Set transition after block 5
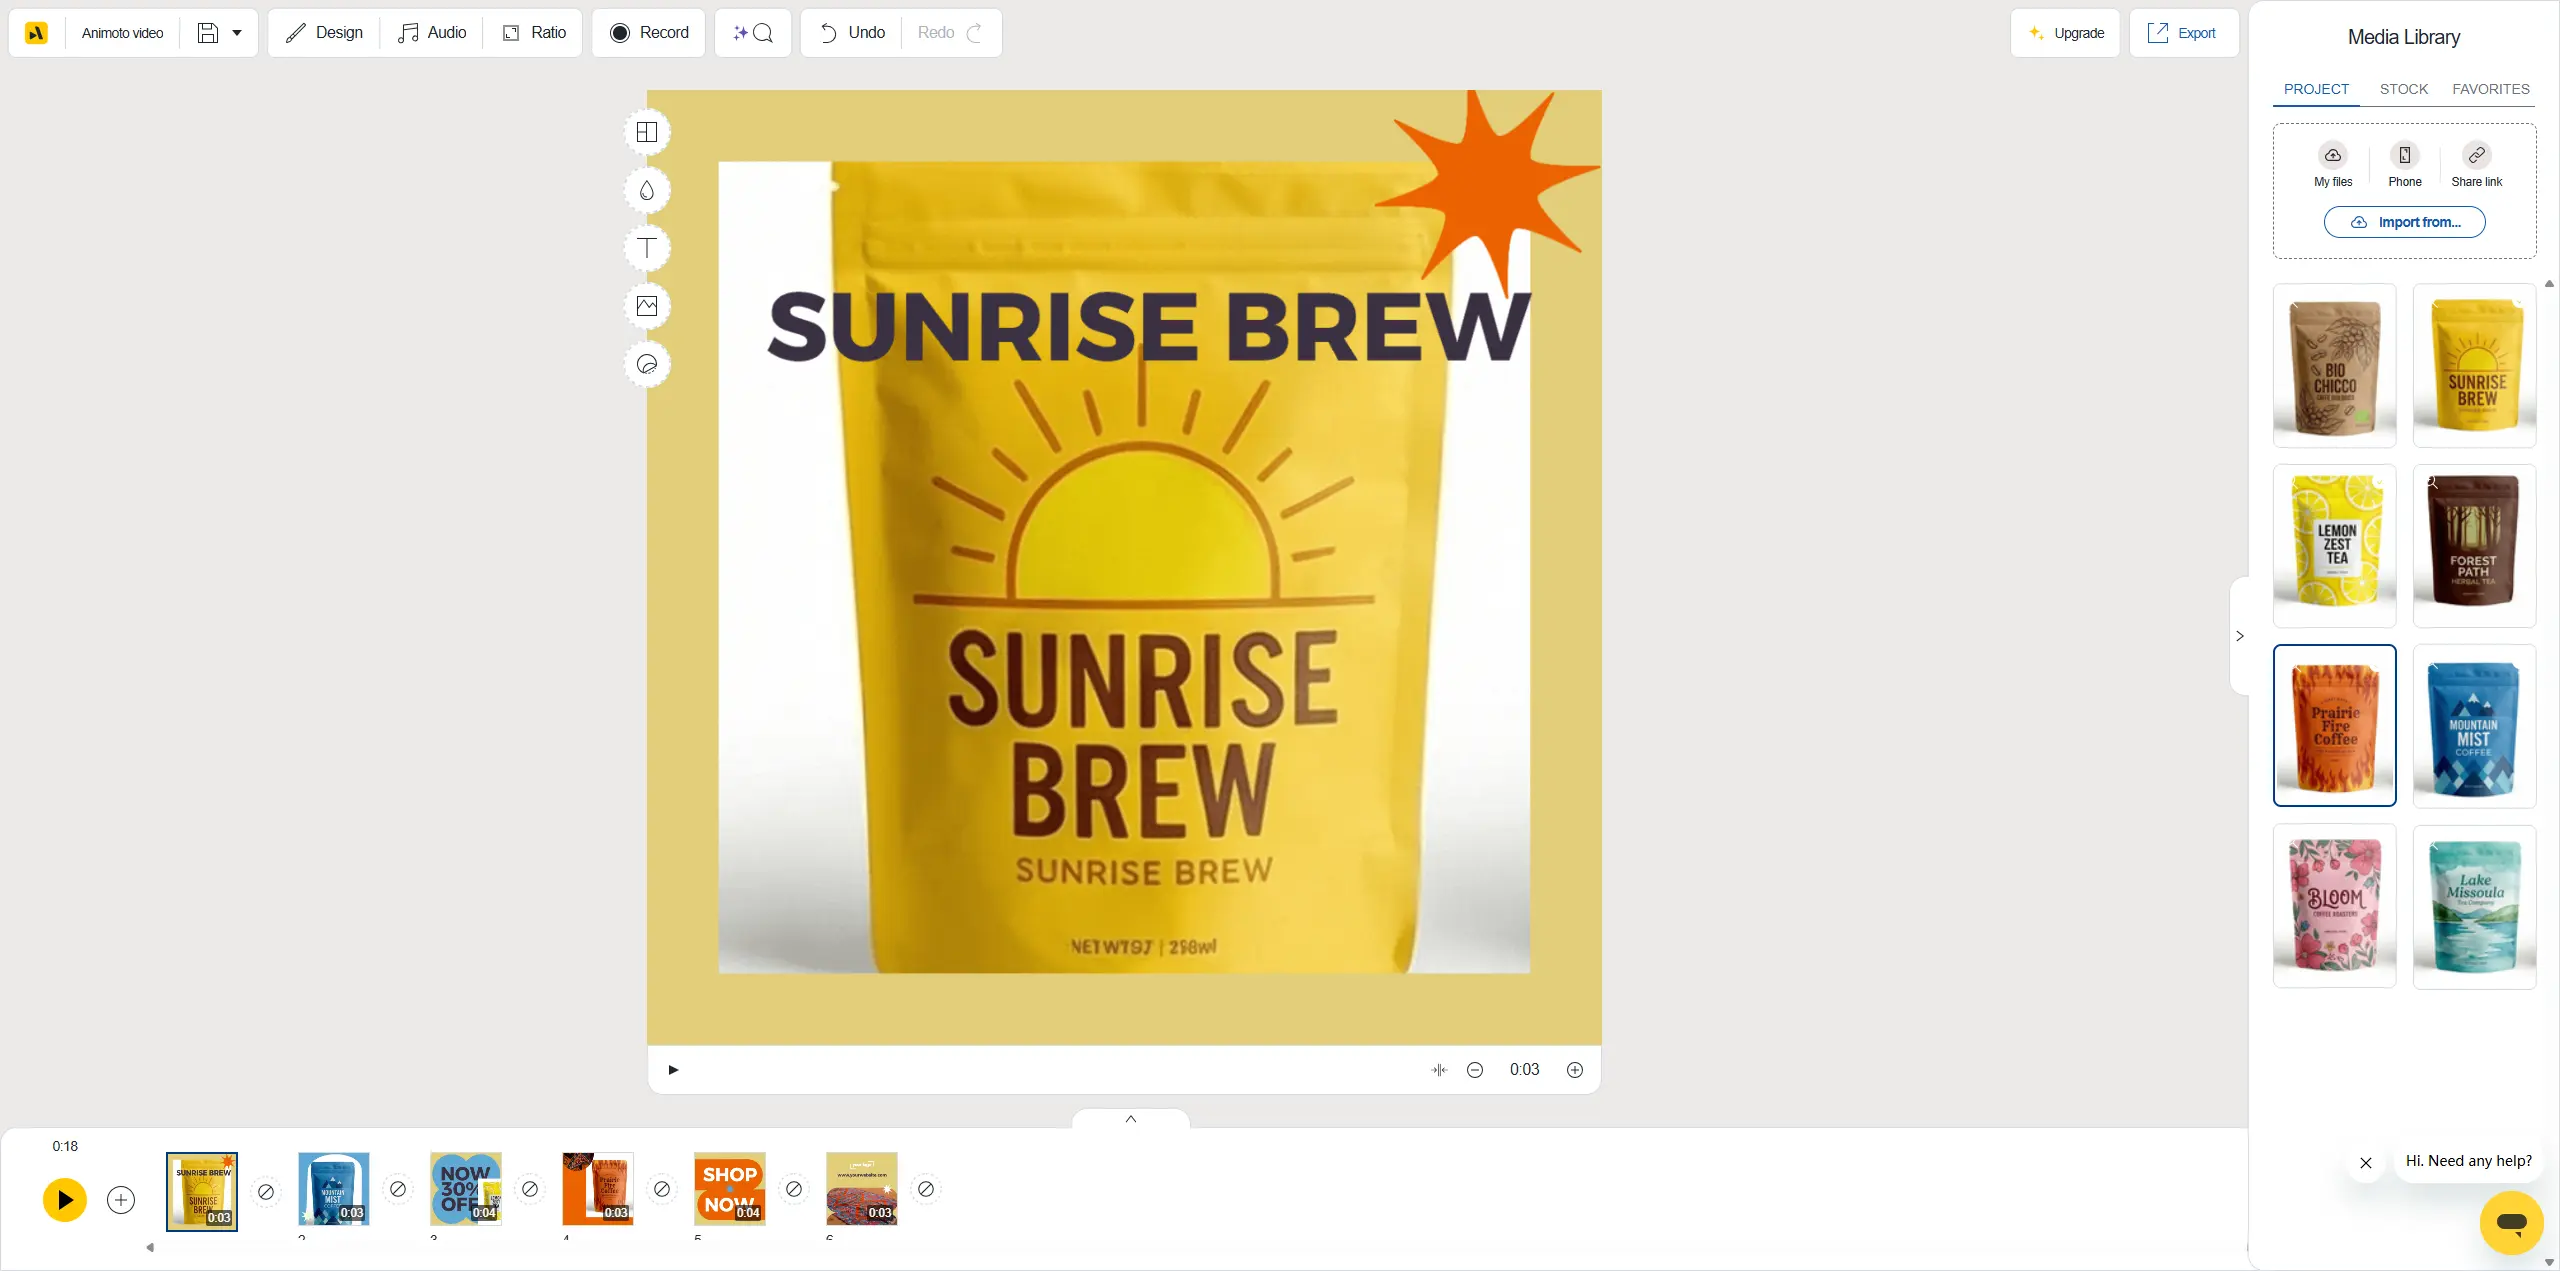The image size is (2560, 1271). click(x=794, y=1189)
